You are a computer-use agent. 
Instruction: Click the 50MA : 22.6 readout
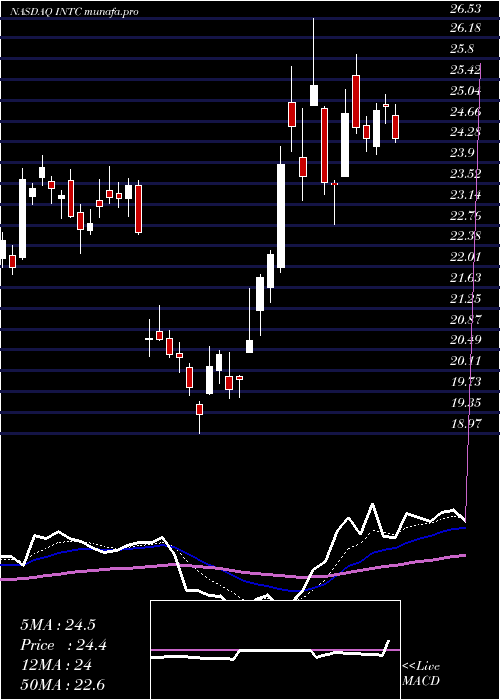click(62, 685)
